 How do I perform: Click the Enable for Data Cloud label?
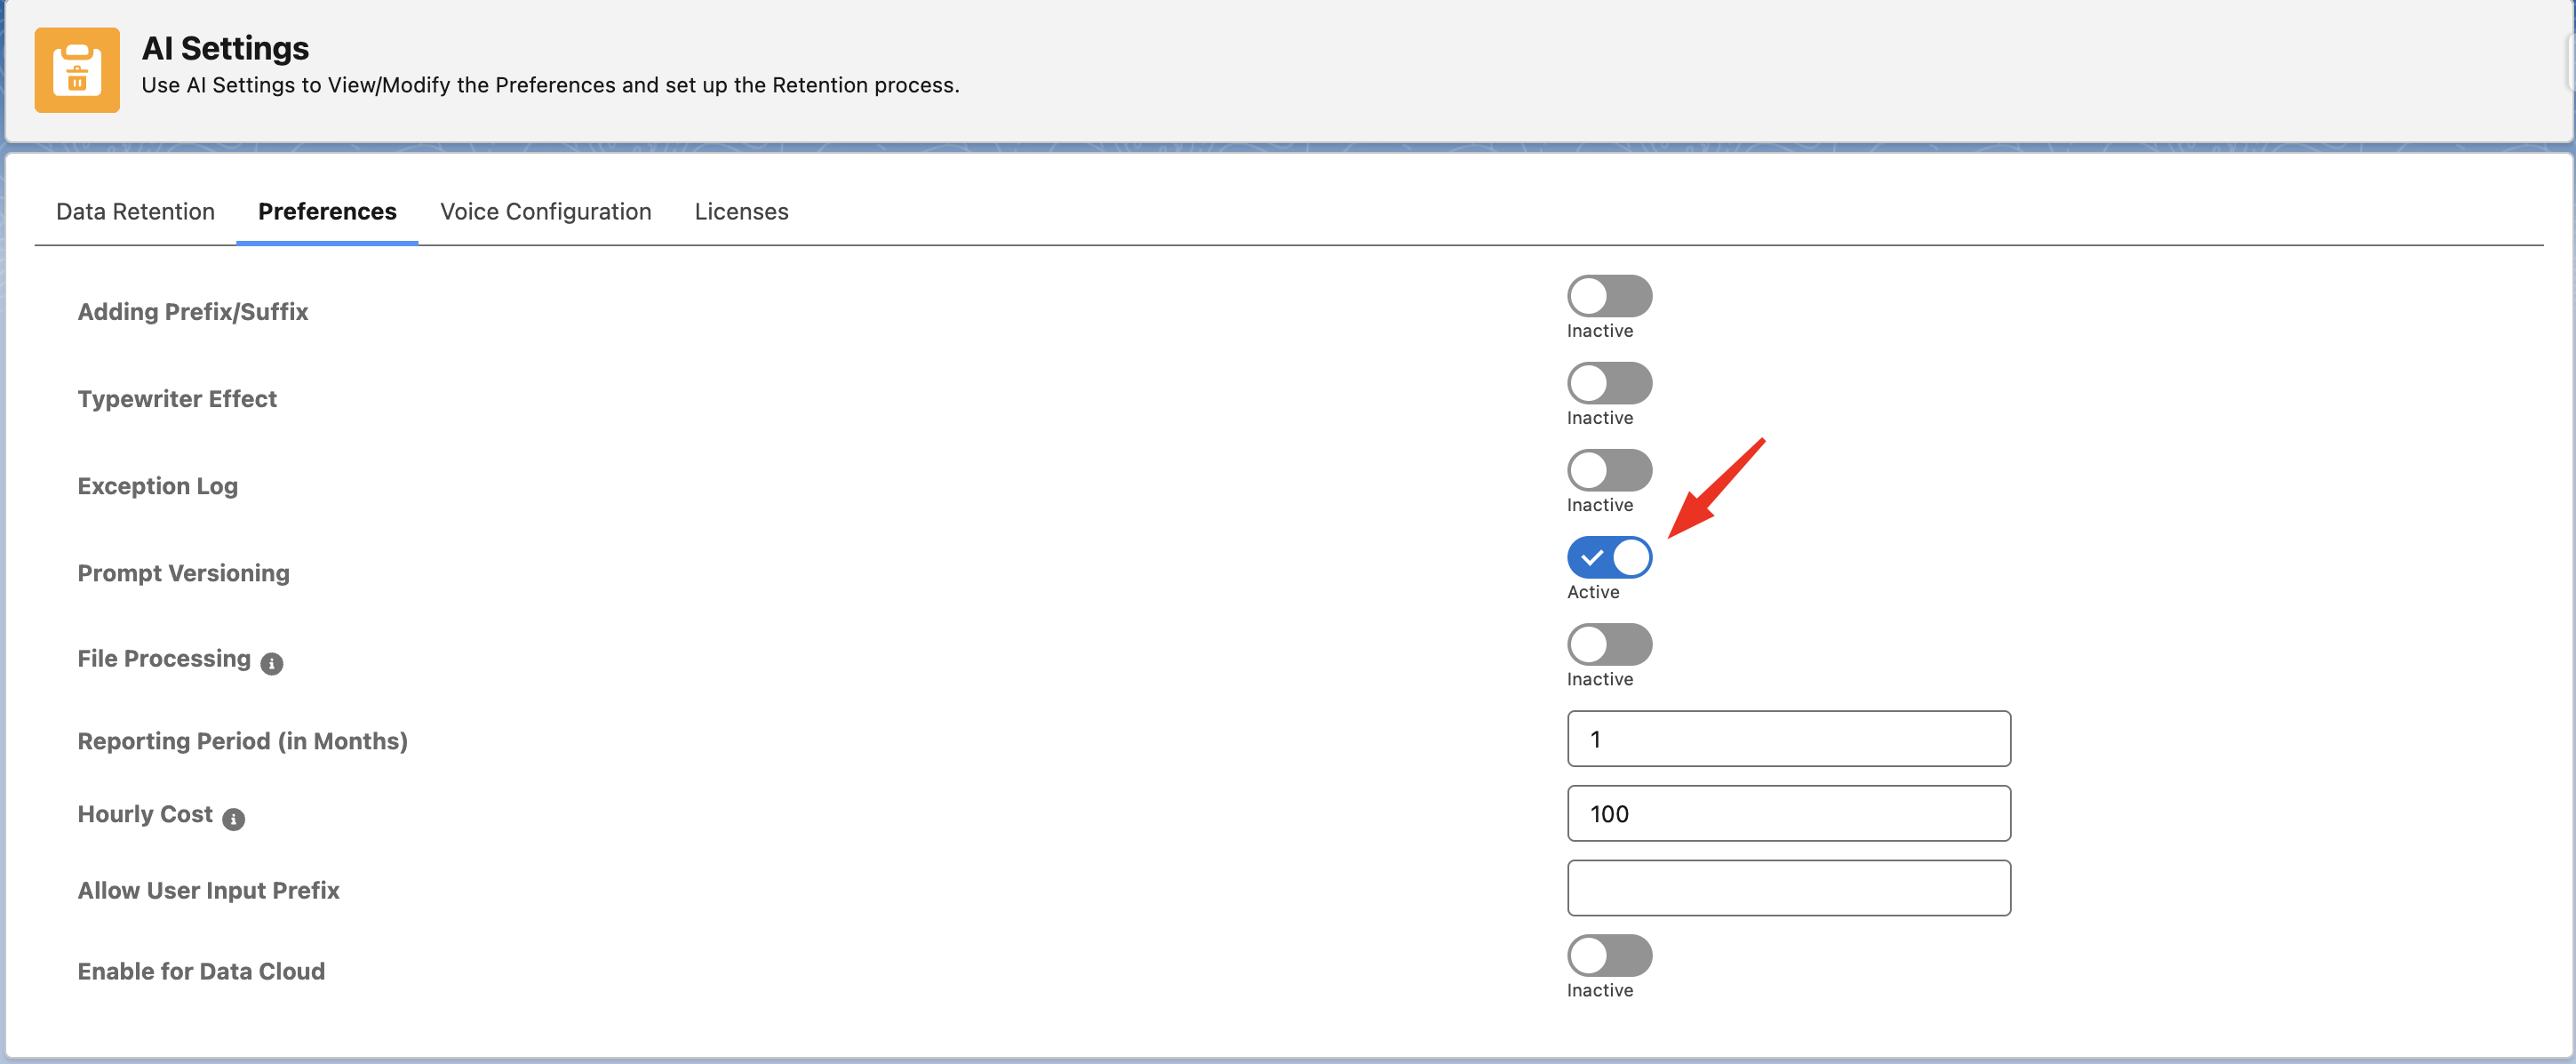tap(201, 971)
